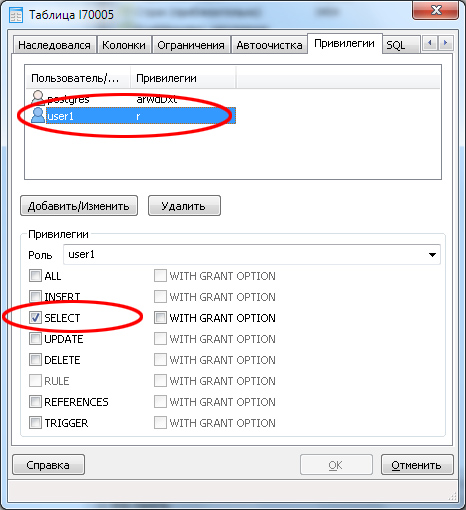Viewport: 466px width, 510px height.
Task: Click the table icon in title bar
Action: point(16,15)
